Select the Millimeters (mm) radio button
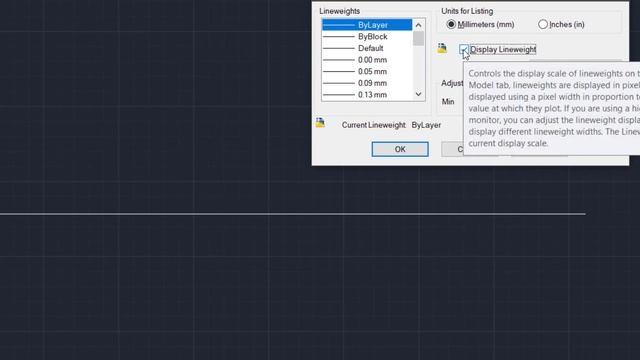Screen dimensions: 640x360 (451, 24)
